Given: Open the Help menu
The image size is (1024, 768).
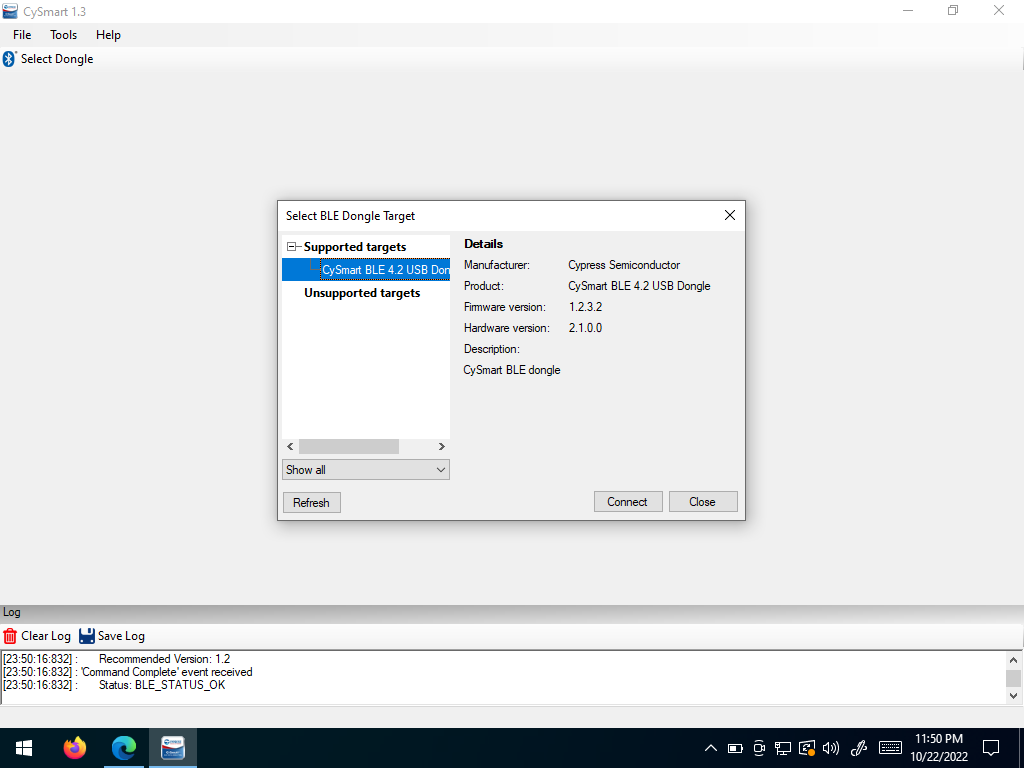Looking at the screenshot, I should pos(108,35).
